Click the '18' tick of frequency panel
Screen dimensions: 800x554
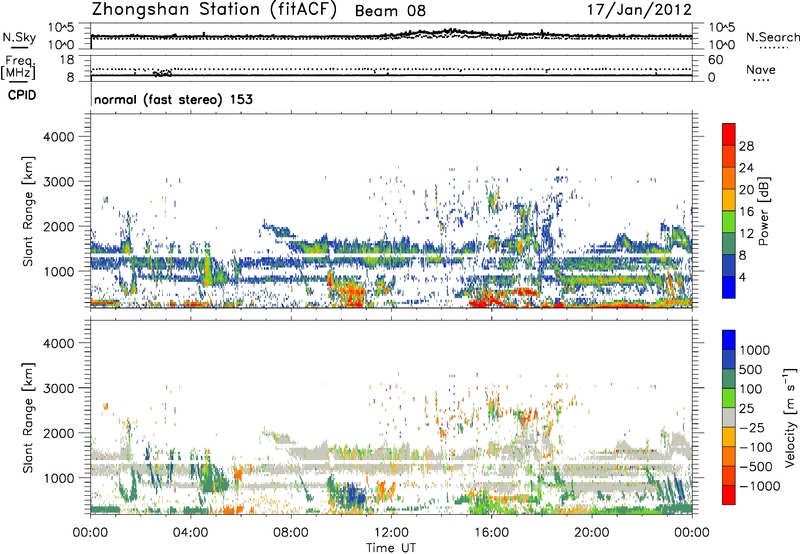point(67,60)
